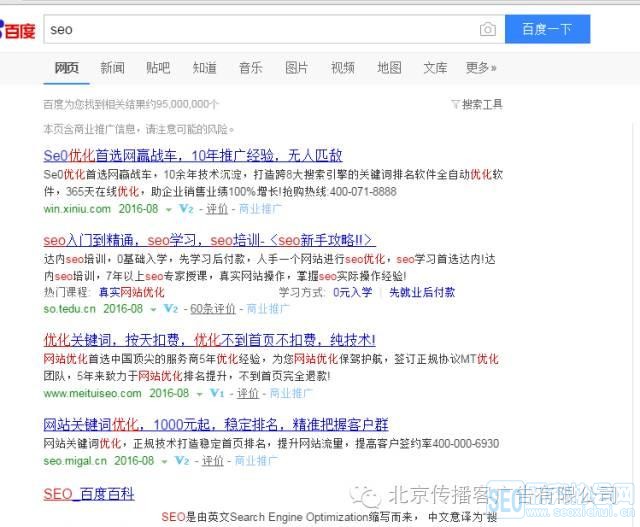The width and height of the screenshot is (640, 527).
Task: Click the 0元入学 link
Action: point(353,292)
